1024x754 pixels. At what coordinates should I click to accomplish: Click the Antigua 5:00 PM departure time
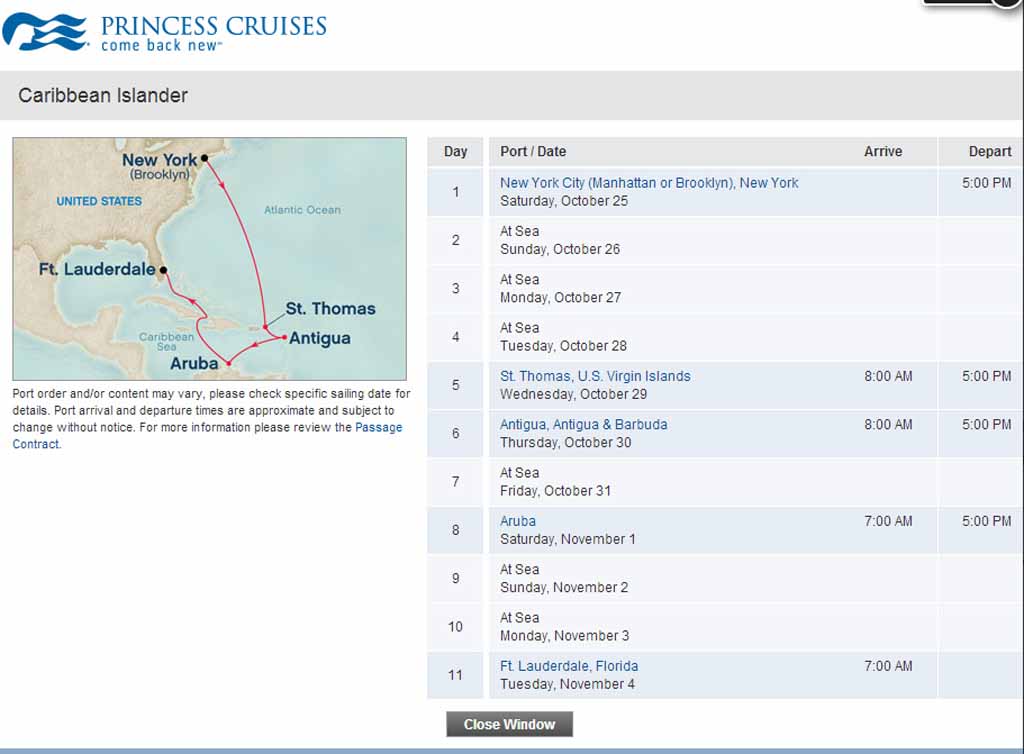986,424
